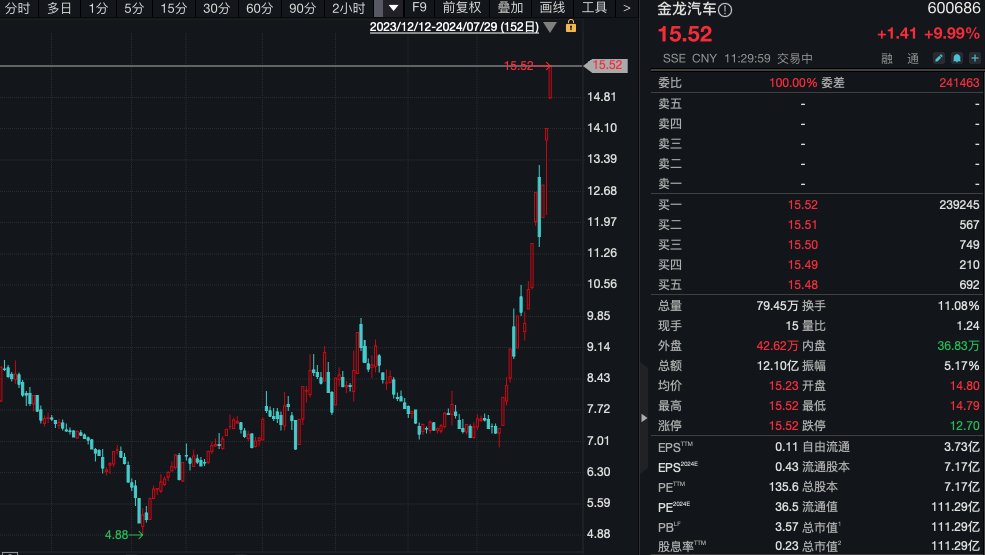
Task: Open the 画线 drawing tools
Action: pyautogui.click(x=553, y=8)
